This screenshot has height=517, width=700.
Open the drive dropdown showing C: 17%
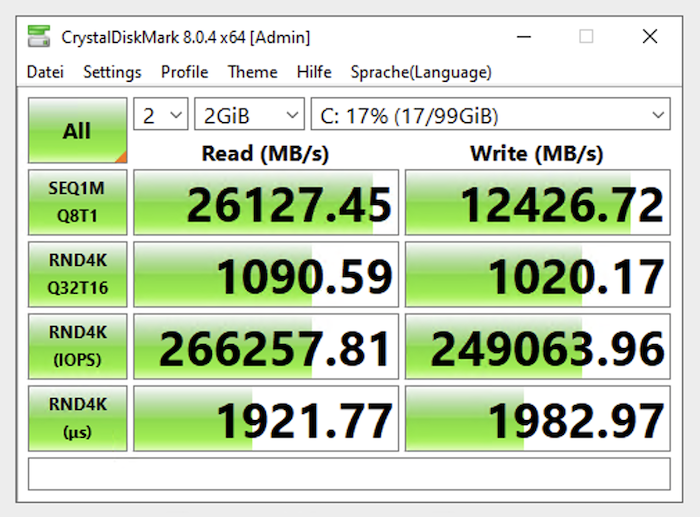point(491,114)
